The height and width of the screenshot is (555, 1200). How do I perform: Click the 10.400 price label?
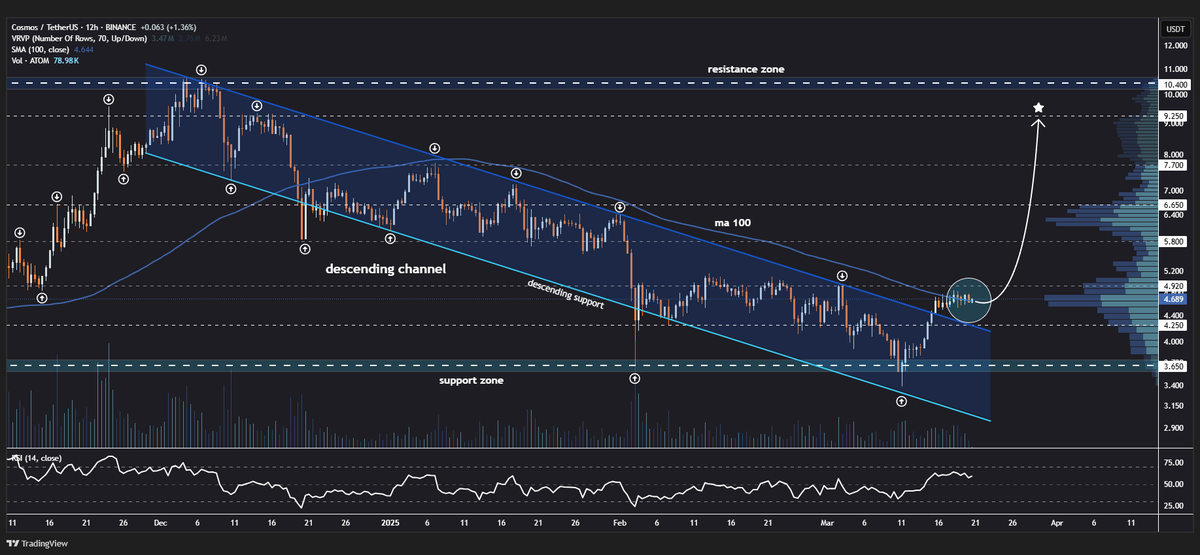1173,86
